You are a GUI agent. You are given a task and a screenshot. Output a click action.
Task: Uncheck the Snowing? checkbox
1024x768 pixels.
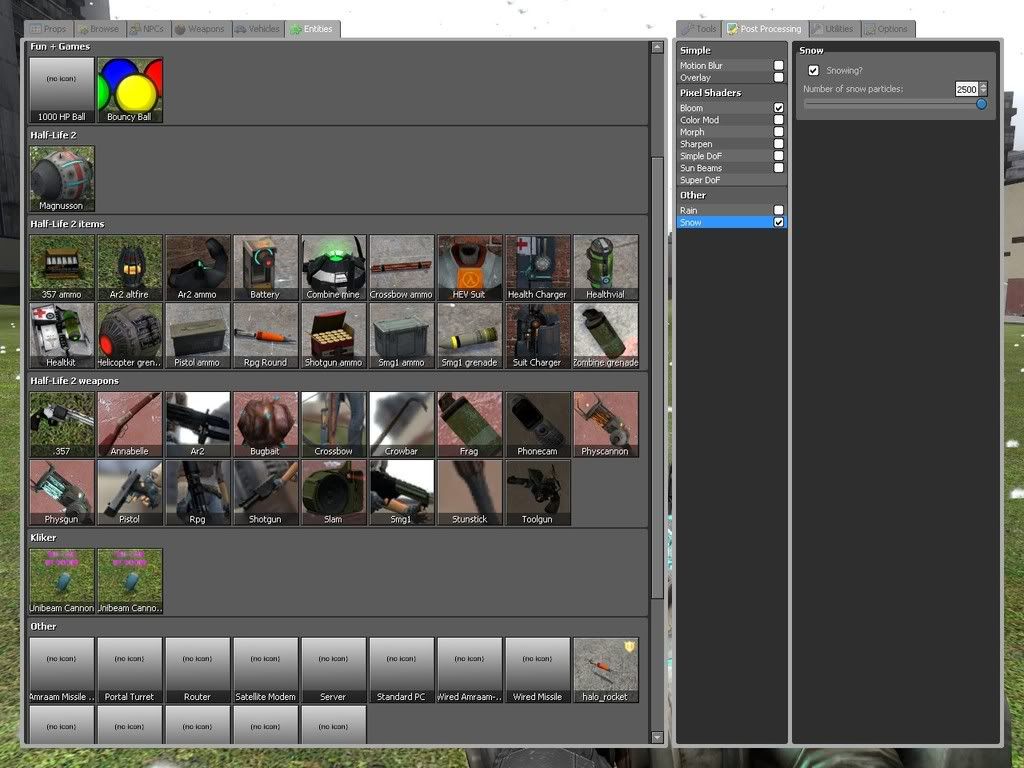click(x=814, y=71)
